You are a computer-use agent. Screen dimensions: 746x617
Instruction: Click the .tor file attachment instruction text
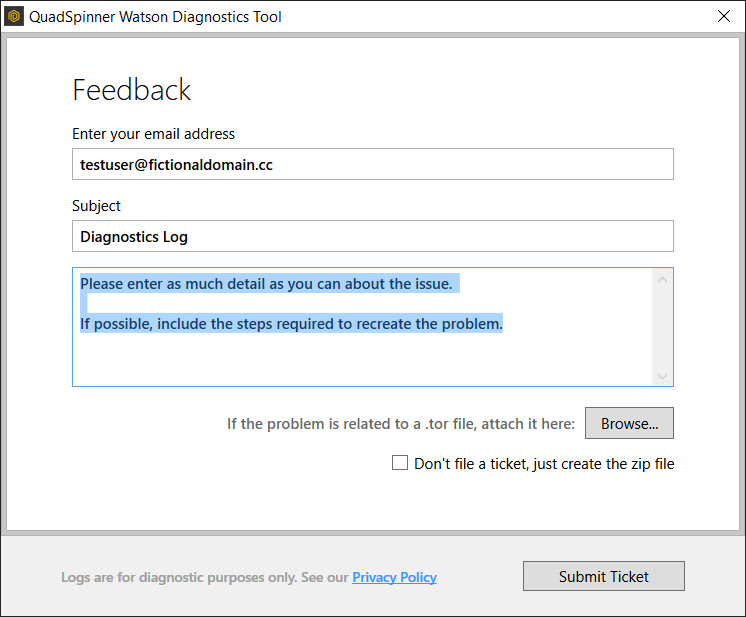coord(400,424)
